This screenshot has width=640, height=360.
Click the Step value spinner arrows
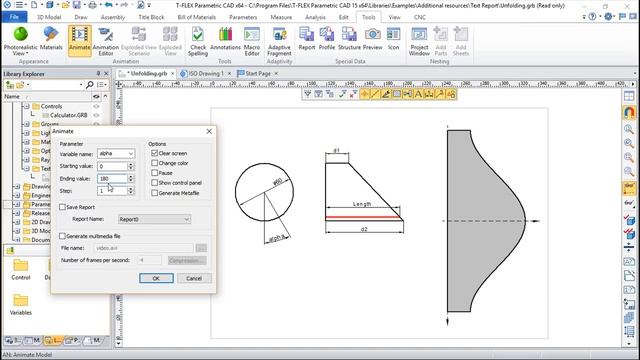pyautogui.click(x=131, y=191)
